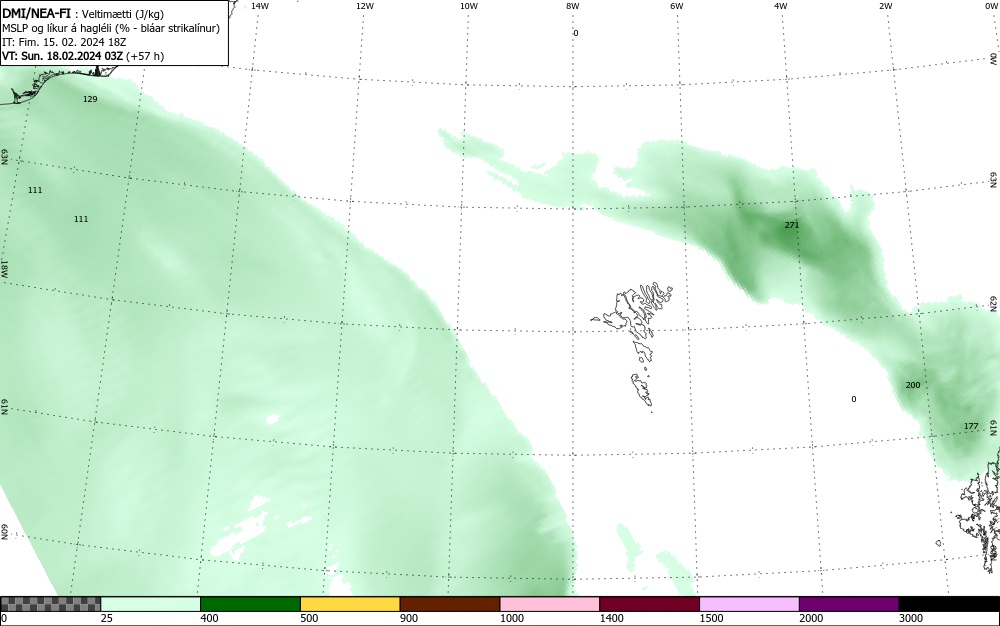Click the Shetland Islands coastline outline
1000x626 pixels.
tap(979, 510)
